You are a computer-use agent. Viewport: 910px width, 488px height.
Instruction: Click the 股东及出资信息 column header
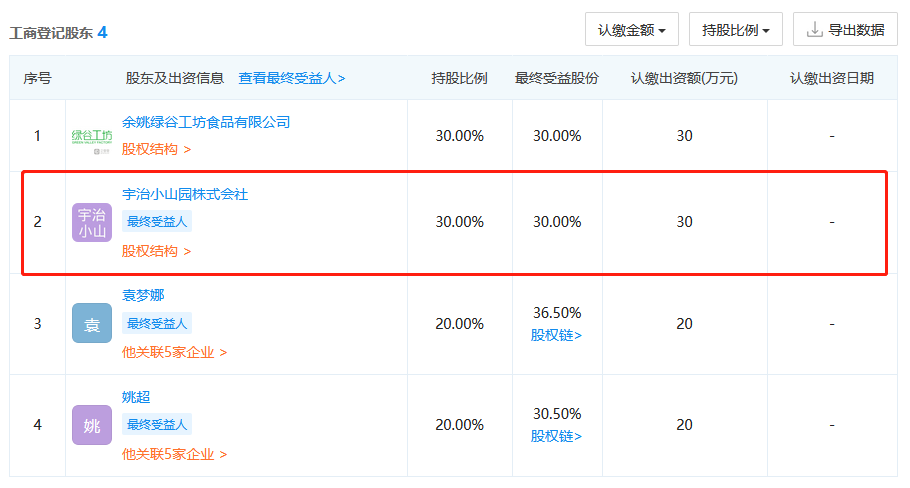pyautogui.click(x=175, y=78)
